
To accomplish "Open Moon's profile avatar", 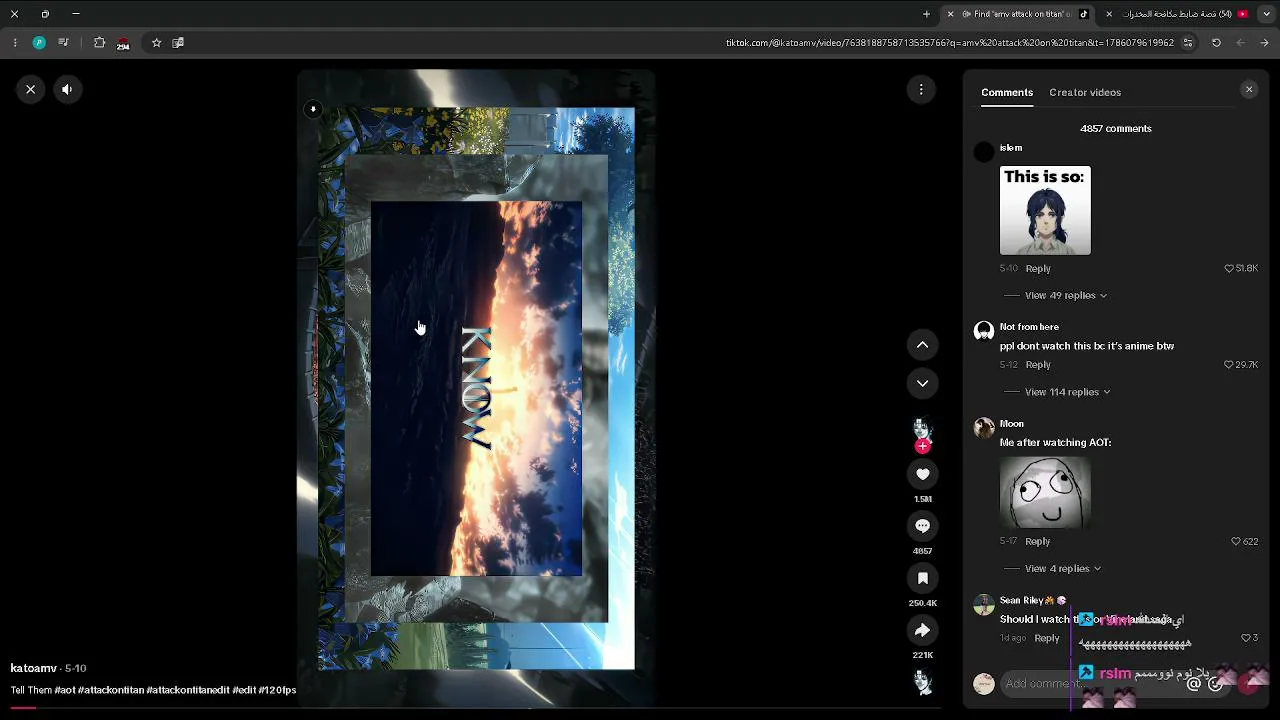I will (x=984, y=427).
